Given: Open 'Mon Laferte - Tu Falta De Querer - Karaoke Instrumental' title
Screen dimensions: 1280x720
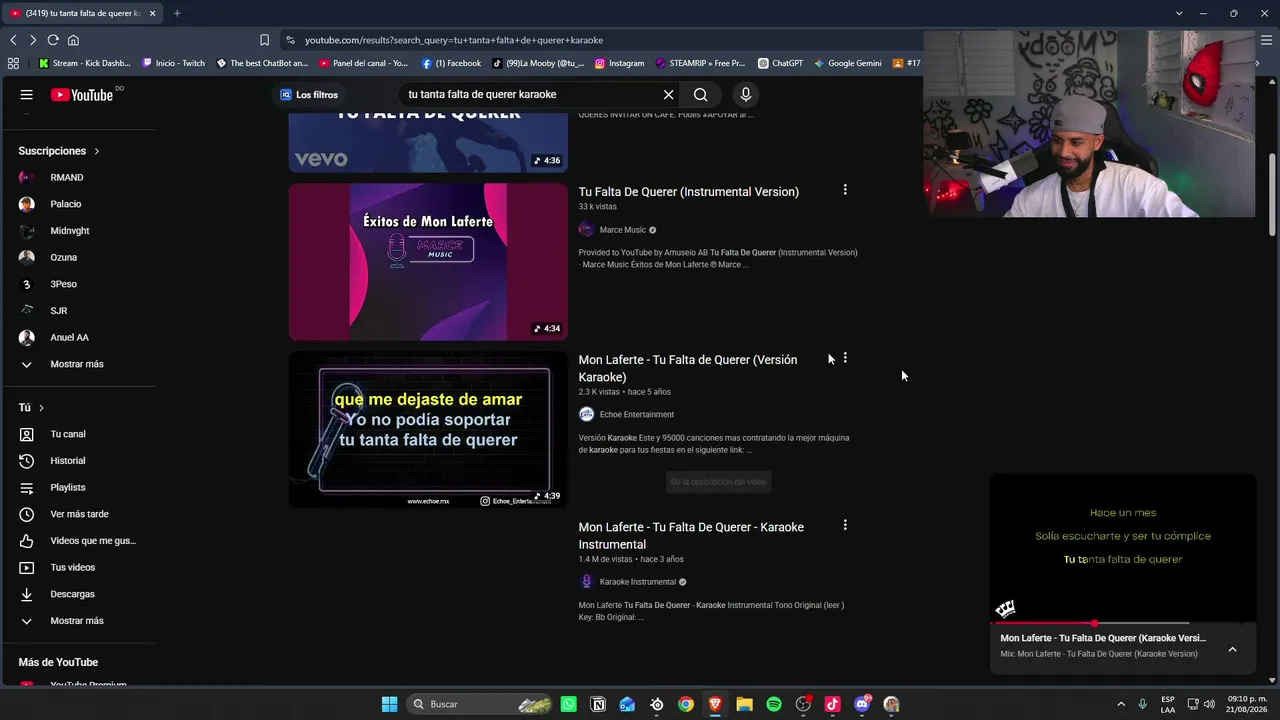Looking at the screenshot, I should pos(691,536).
